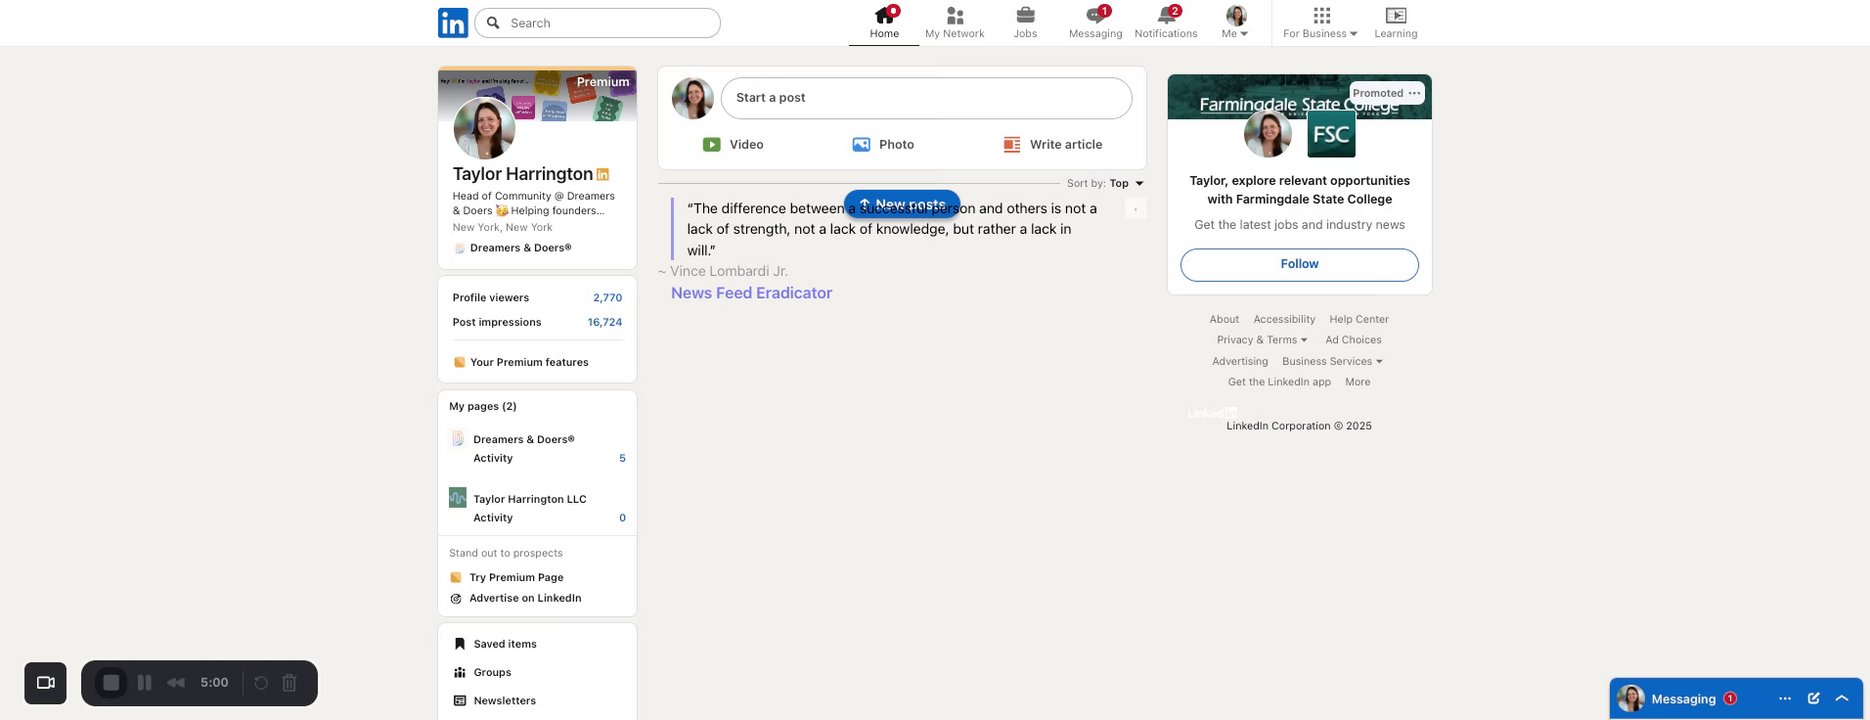Go to the Home tab
Image resolution: width=1870 pixels, height=720 pixels.
884,23
